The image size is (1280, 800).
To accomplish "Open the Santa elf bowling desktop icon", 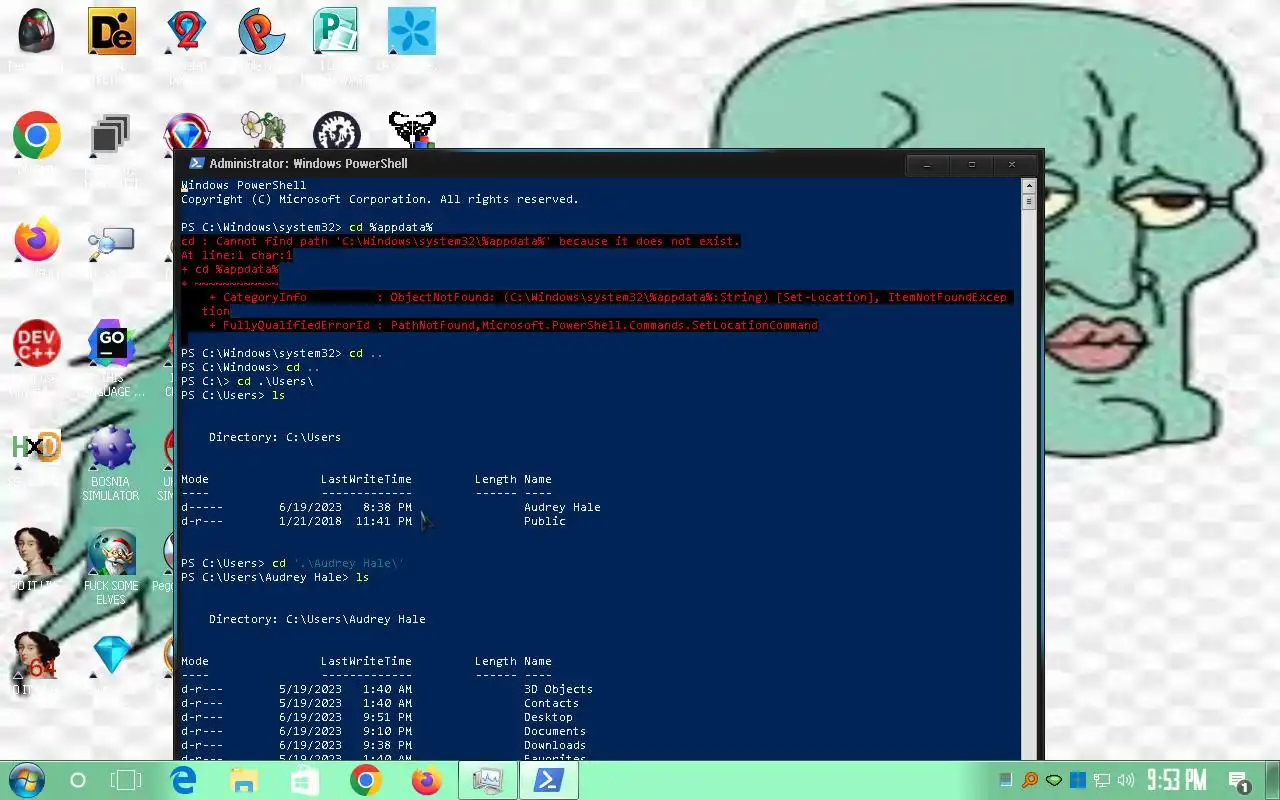I will (x=111, y=552).
